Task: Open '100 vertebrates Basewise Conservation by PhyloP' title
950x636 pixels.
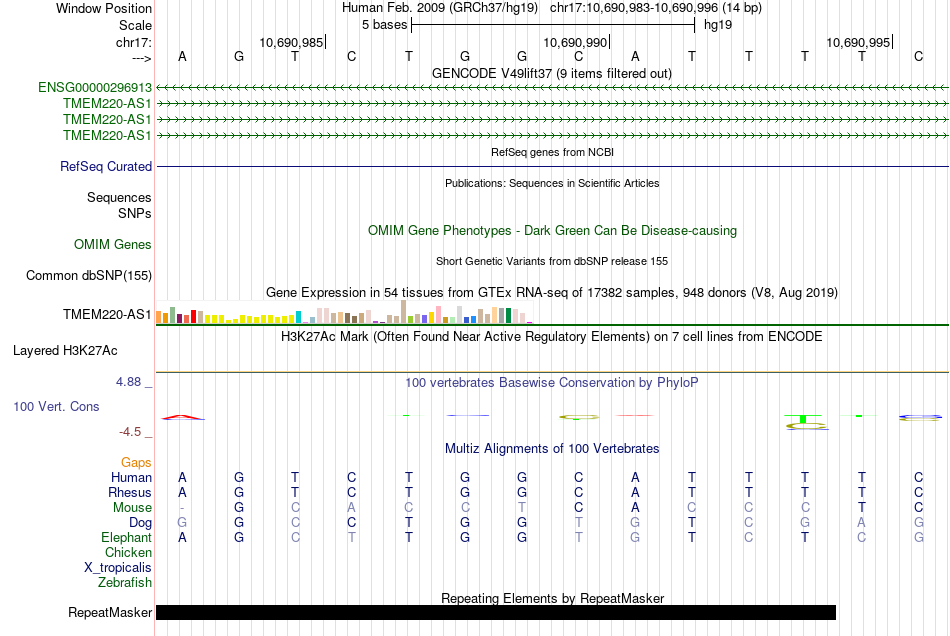Action: [552, 383]
